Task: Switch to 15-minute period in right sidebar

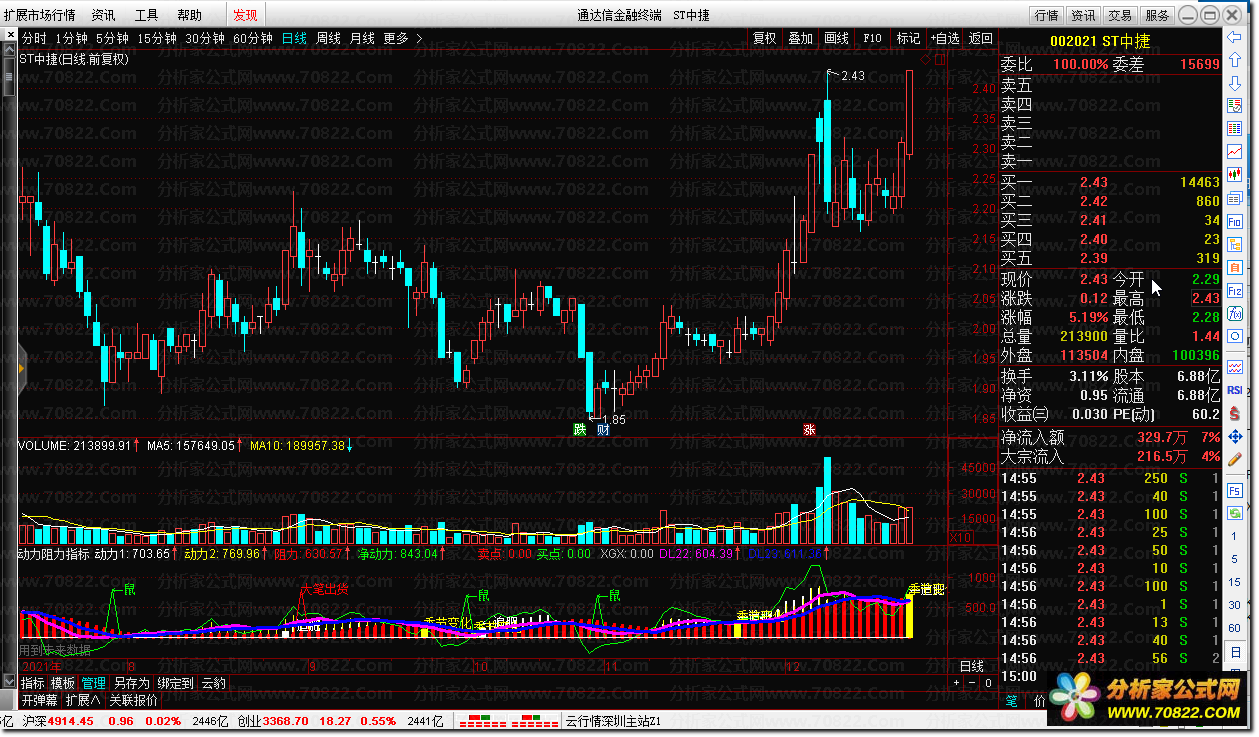Action: (1234, 583)
